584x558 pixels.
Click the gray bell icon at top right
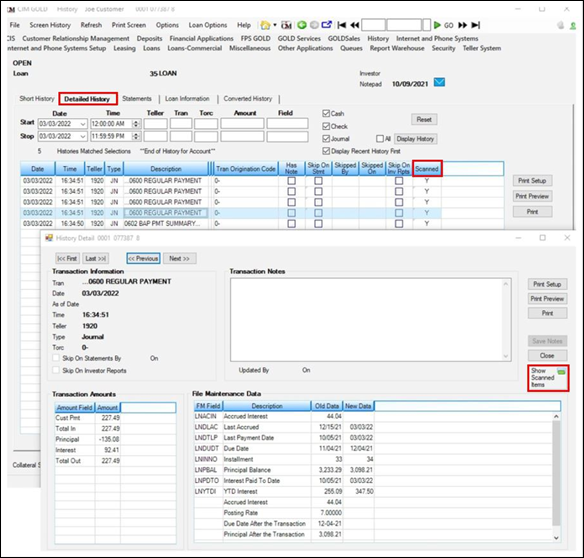pyautogui.click(x=561, y=25)
